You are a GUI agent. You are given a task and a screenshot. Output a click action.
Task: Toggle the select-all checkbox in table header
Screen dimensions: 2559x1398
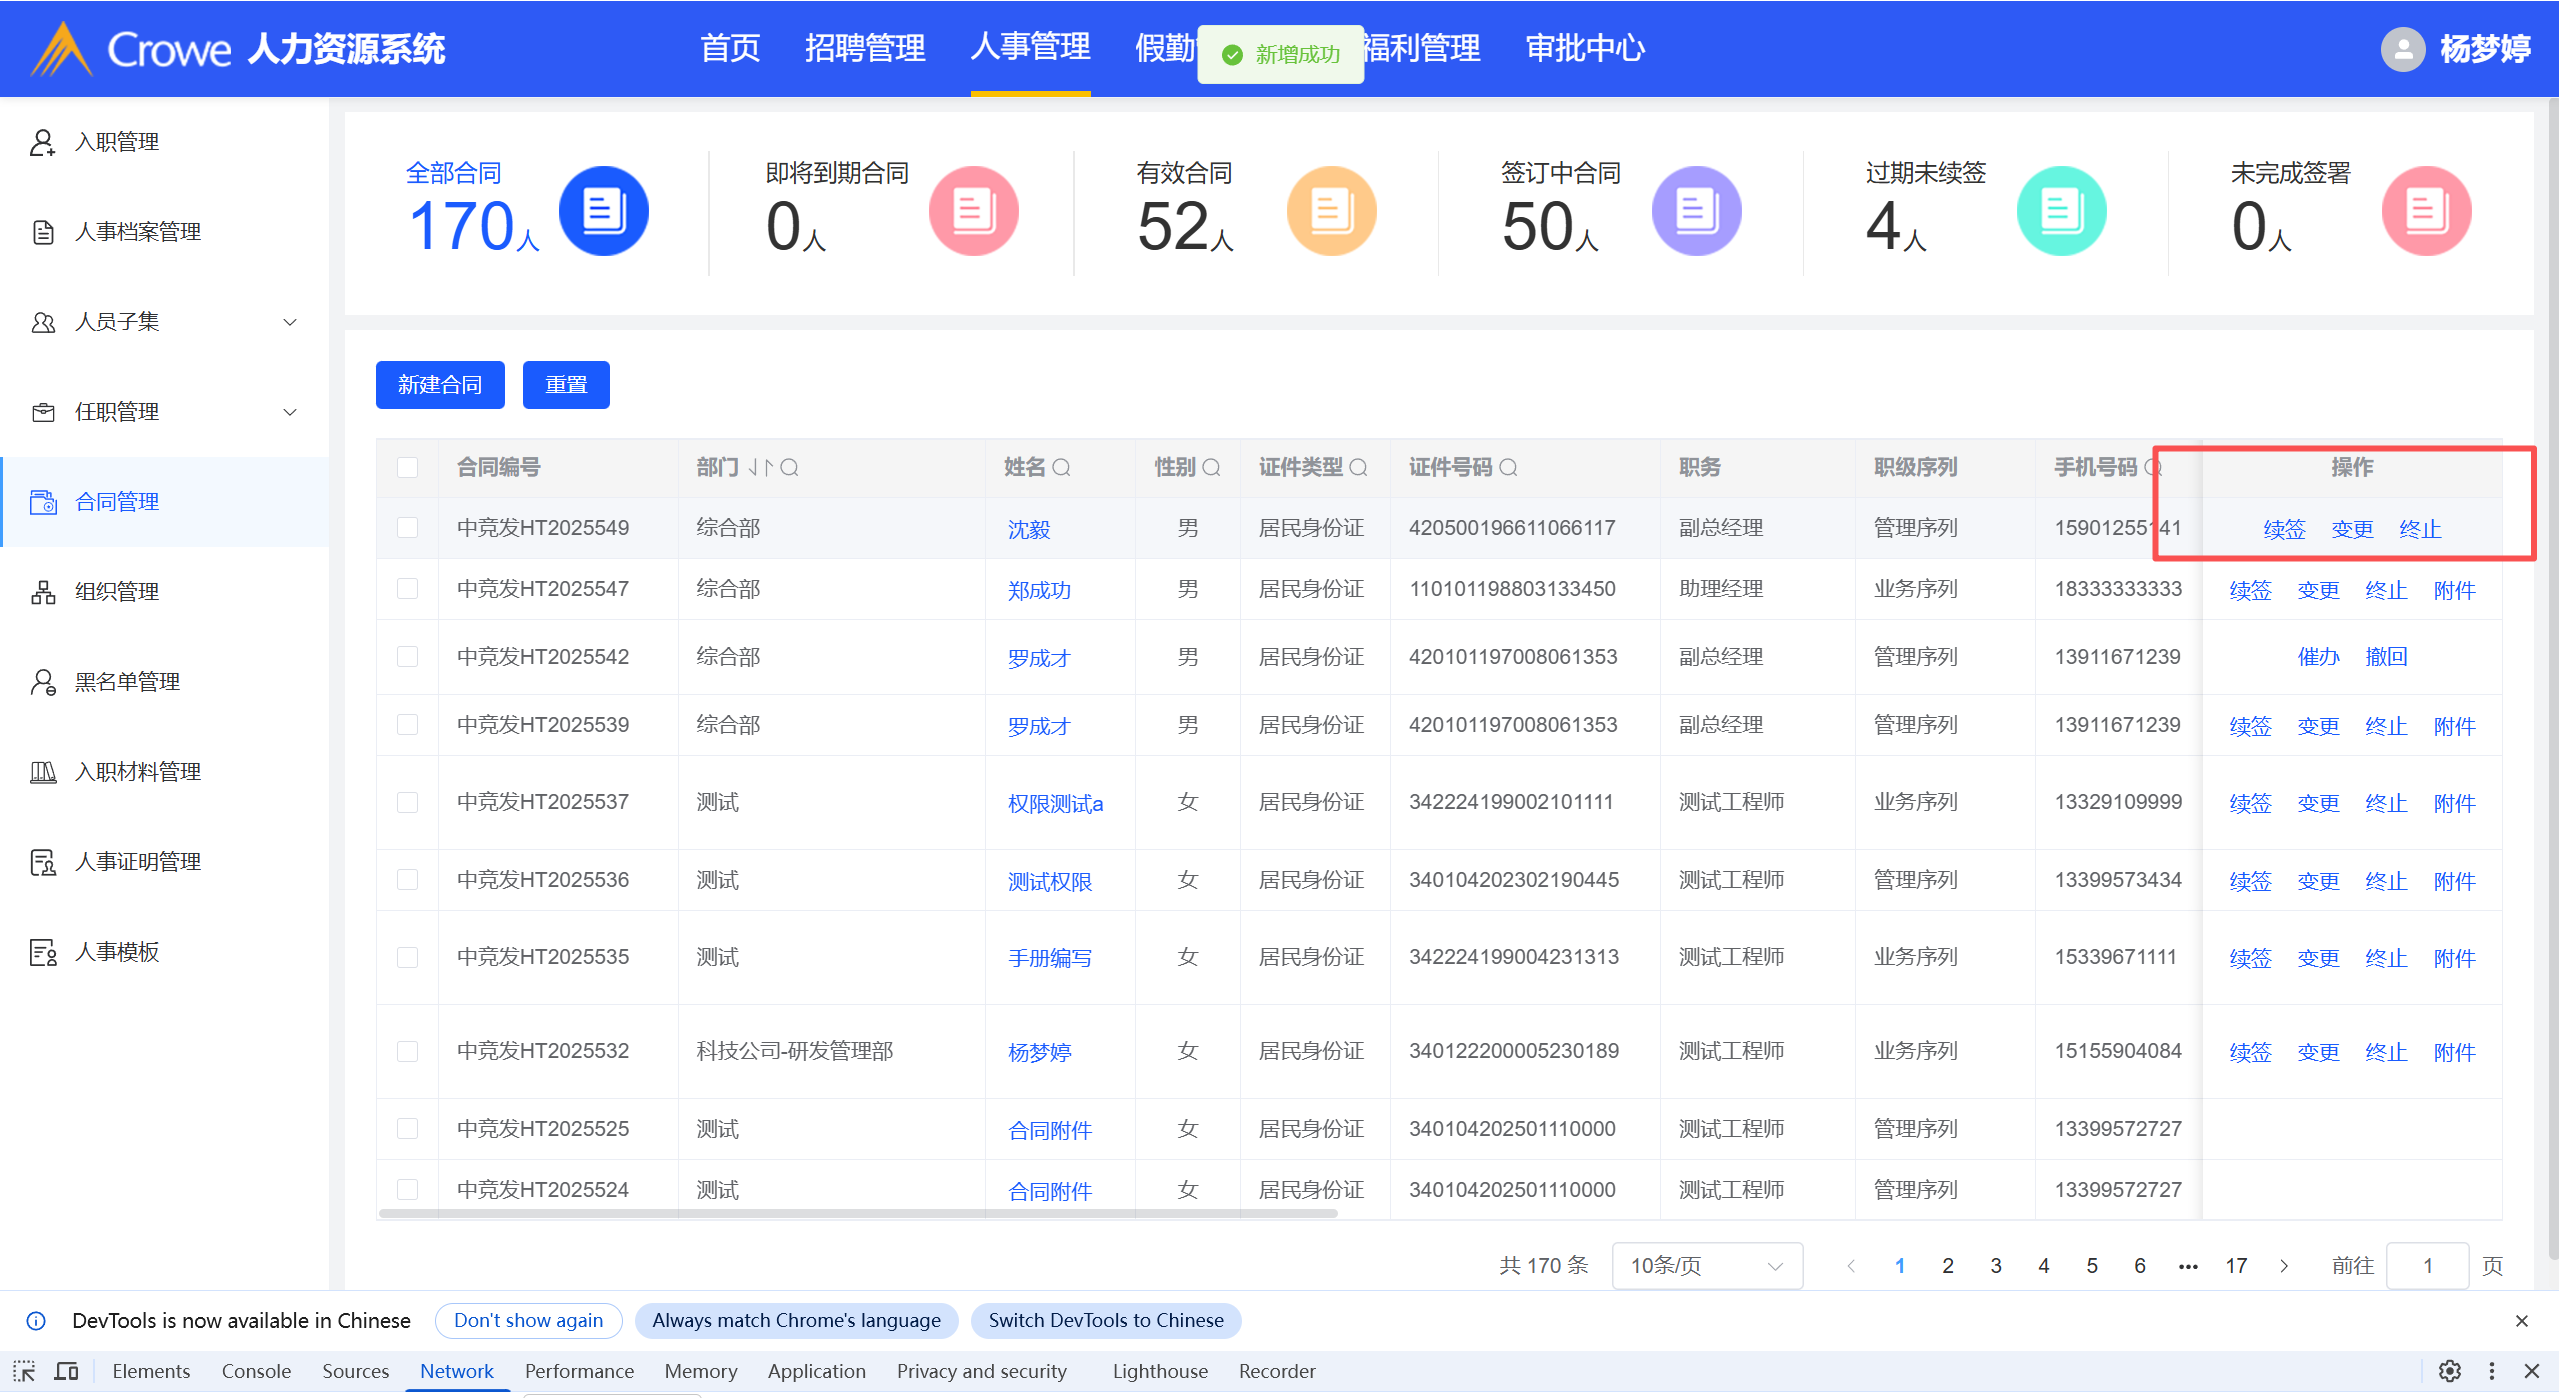coord(407,467)
